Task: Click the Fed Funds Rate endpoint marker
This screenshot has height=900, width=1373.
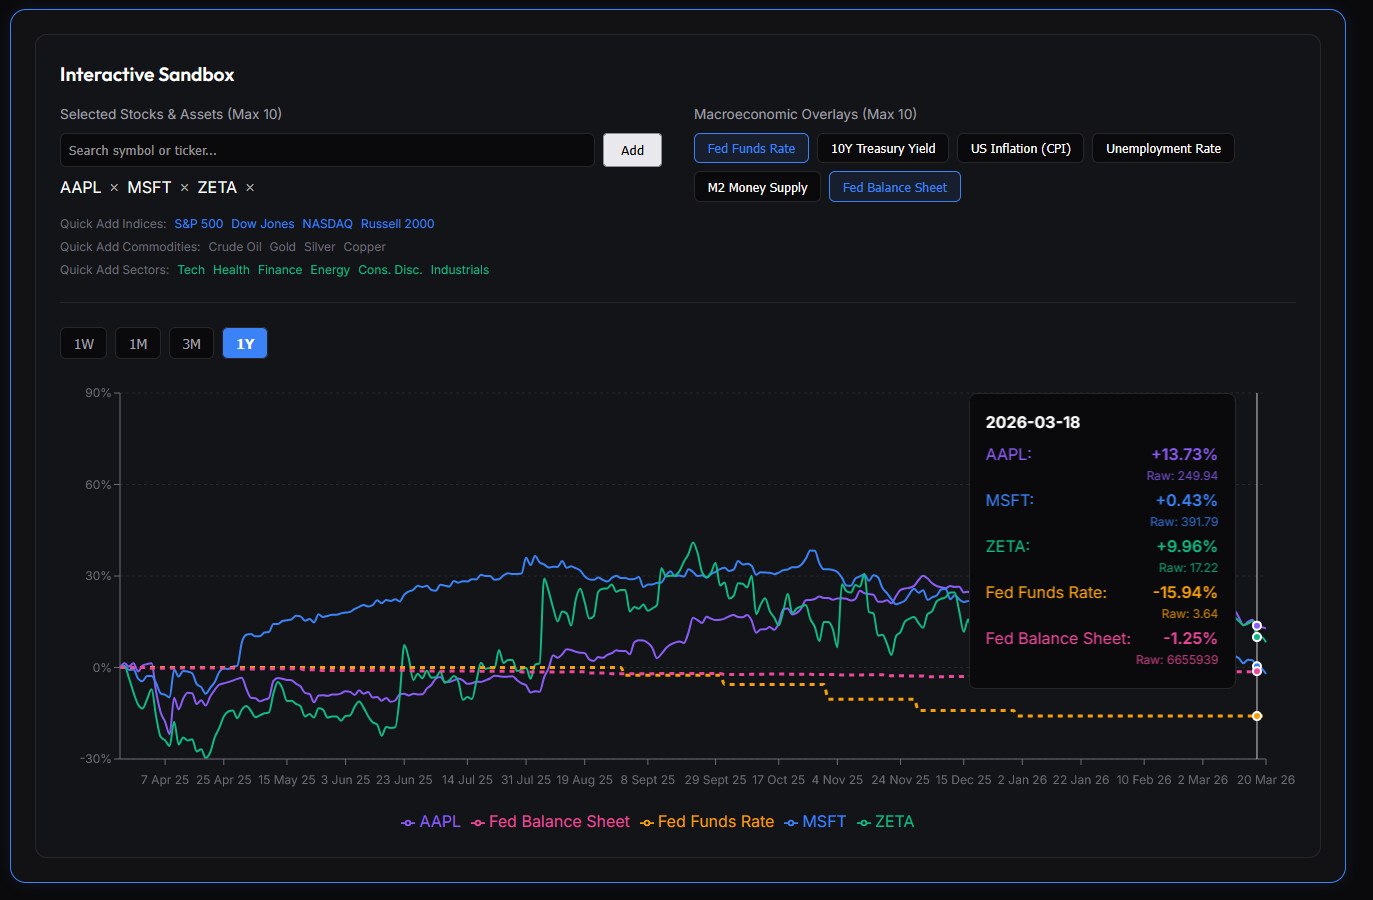Action: [1257, 716]
